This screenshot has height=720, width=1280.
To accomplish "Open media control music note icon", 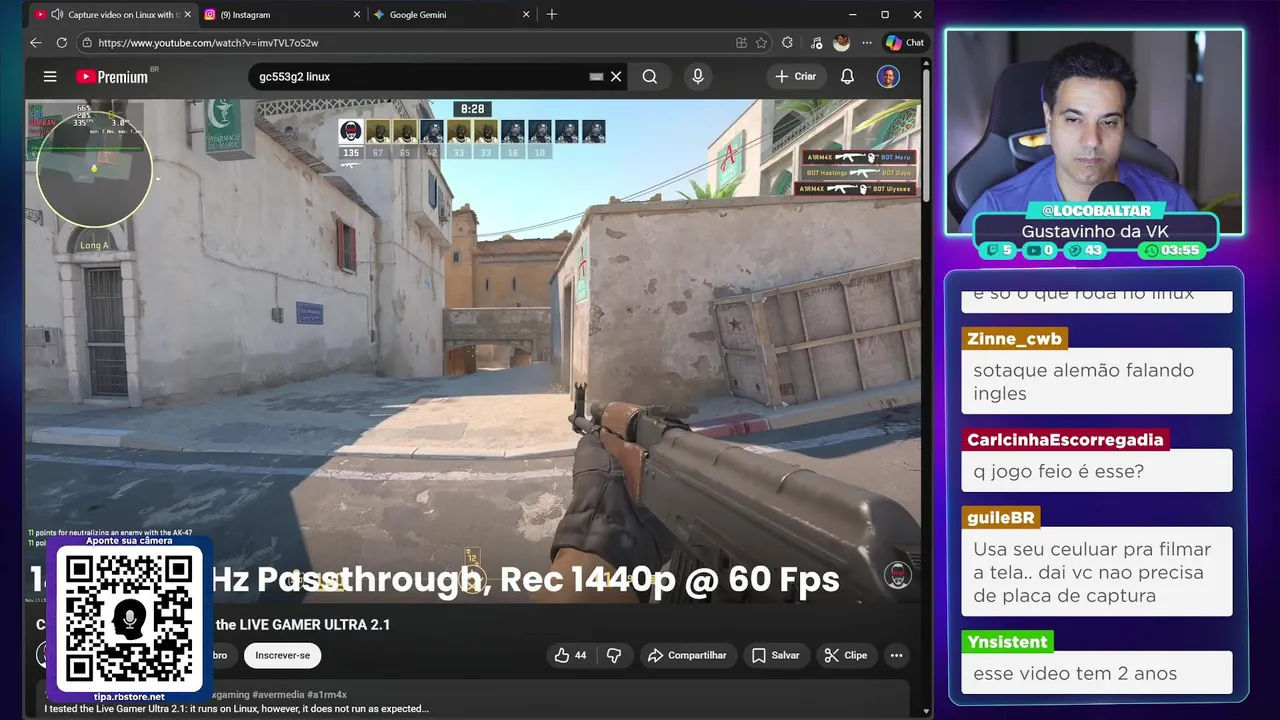I will (816, 43).
